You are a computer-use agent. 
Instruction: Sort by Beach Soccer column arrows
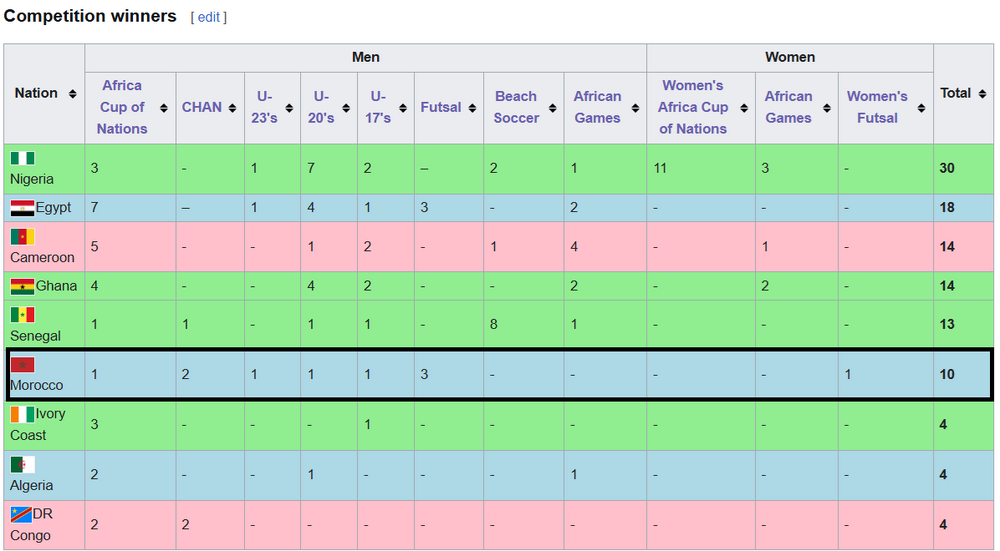click(552, 108)
